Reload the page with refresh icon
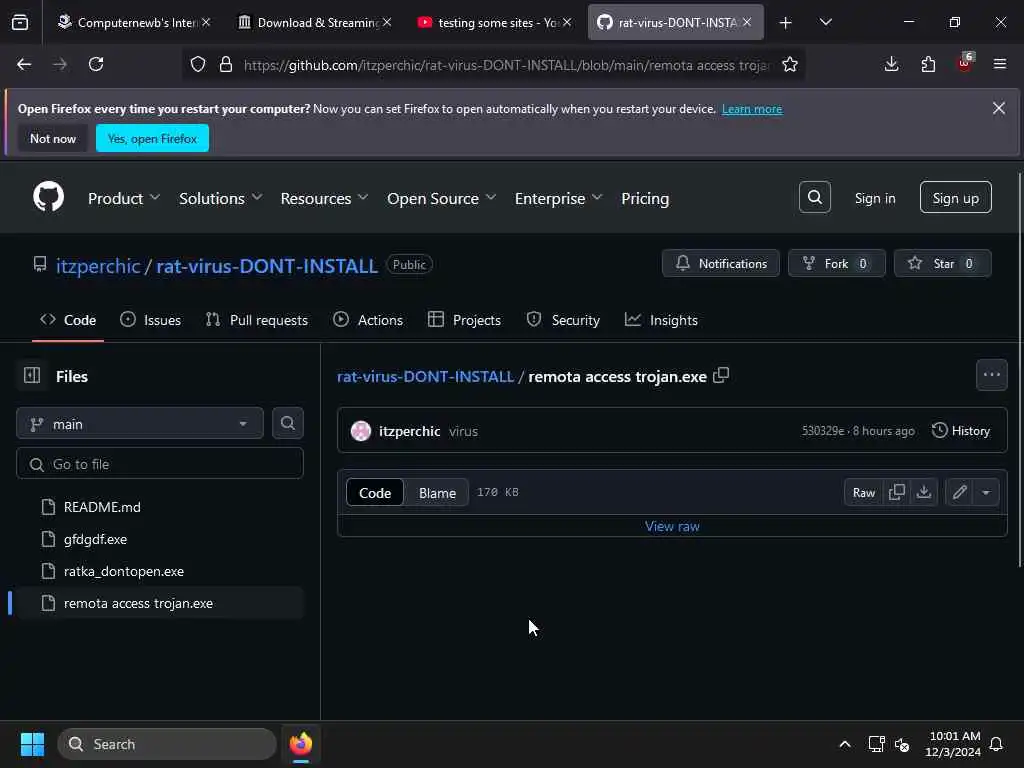Image resolution: width=1024 pixels, height=768 pixels. (x=96, y=64)
